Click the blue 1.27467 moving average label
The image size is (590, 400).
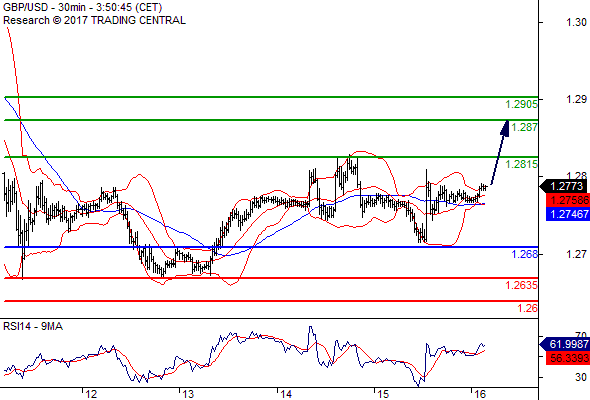click(568, 214)
